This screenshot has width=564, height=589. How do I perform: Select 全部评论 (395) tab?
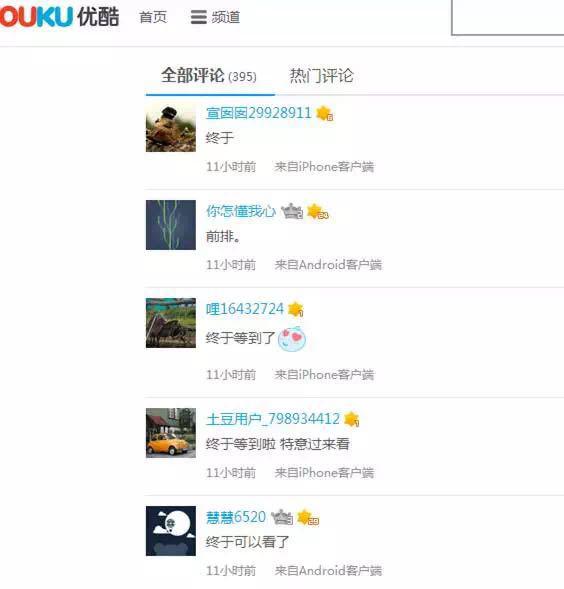pos(209,76)
